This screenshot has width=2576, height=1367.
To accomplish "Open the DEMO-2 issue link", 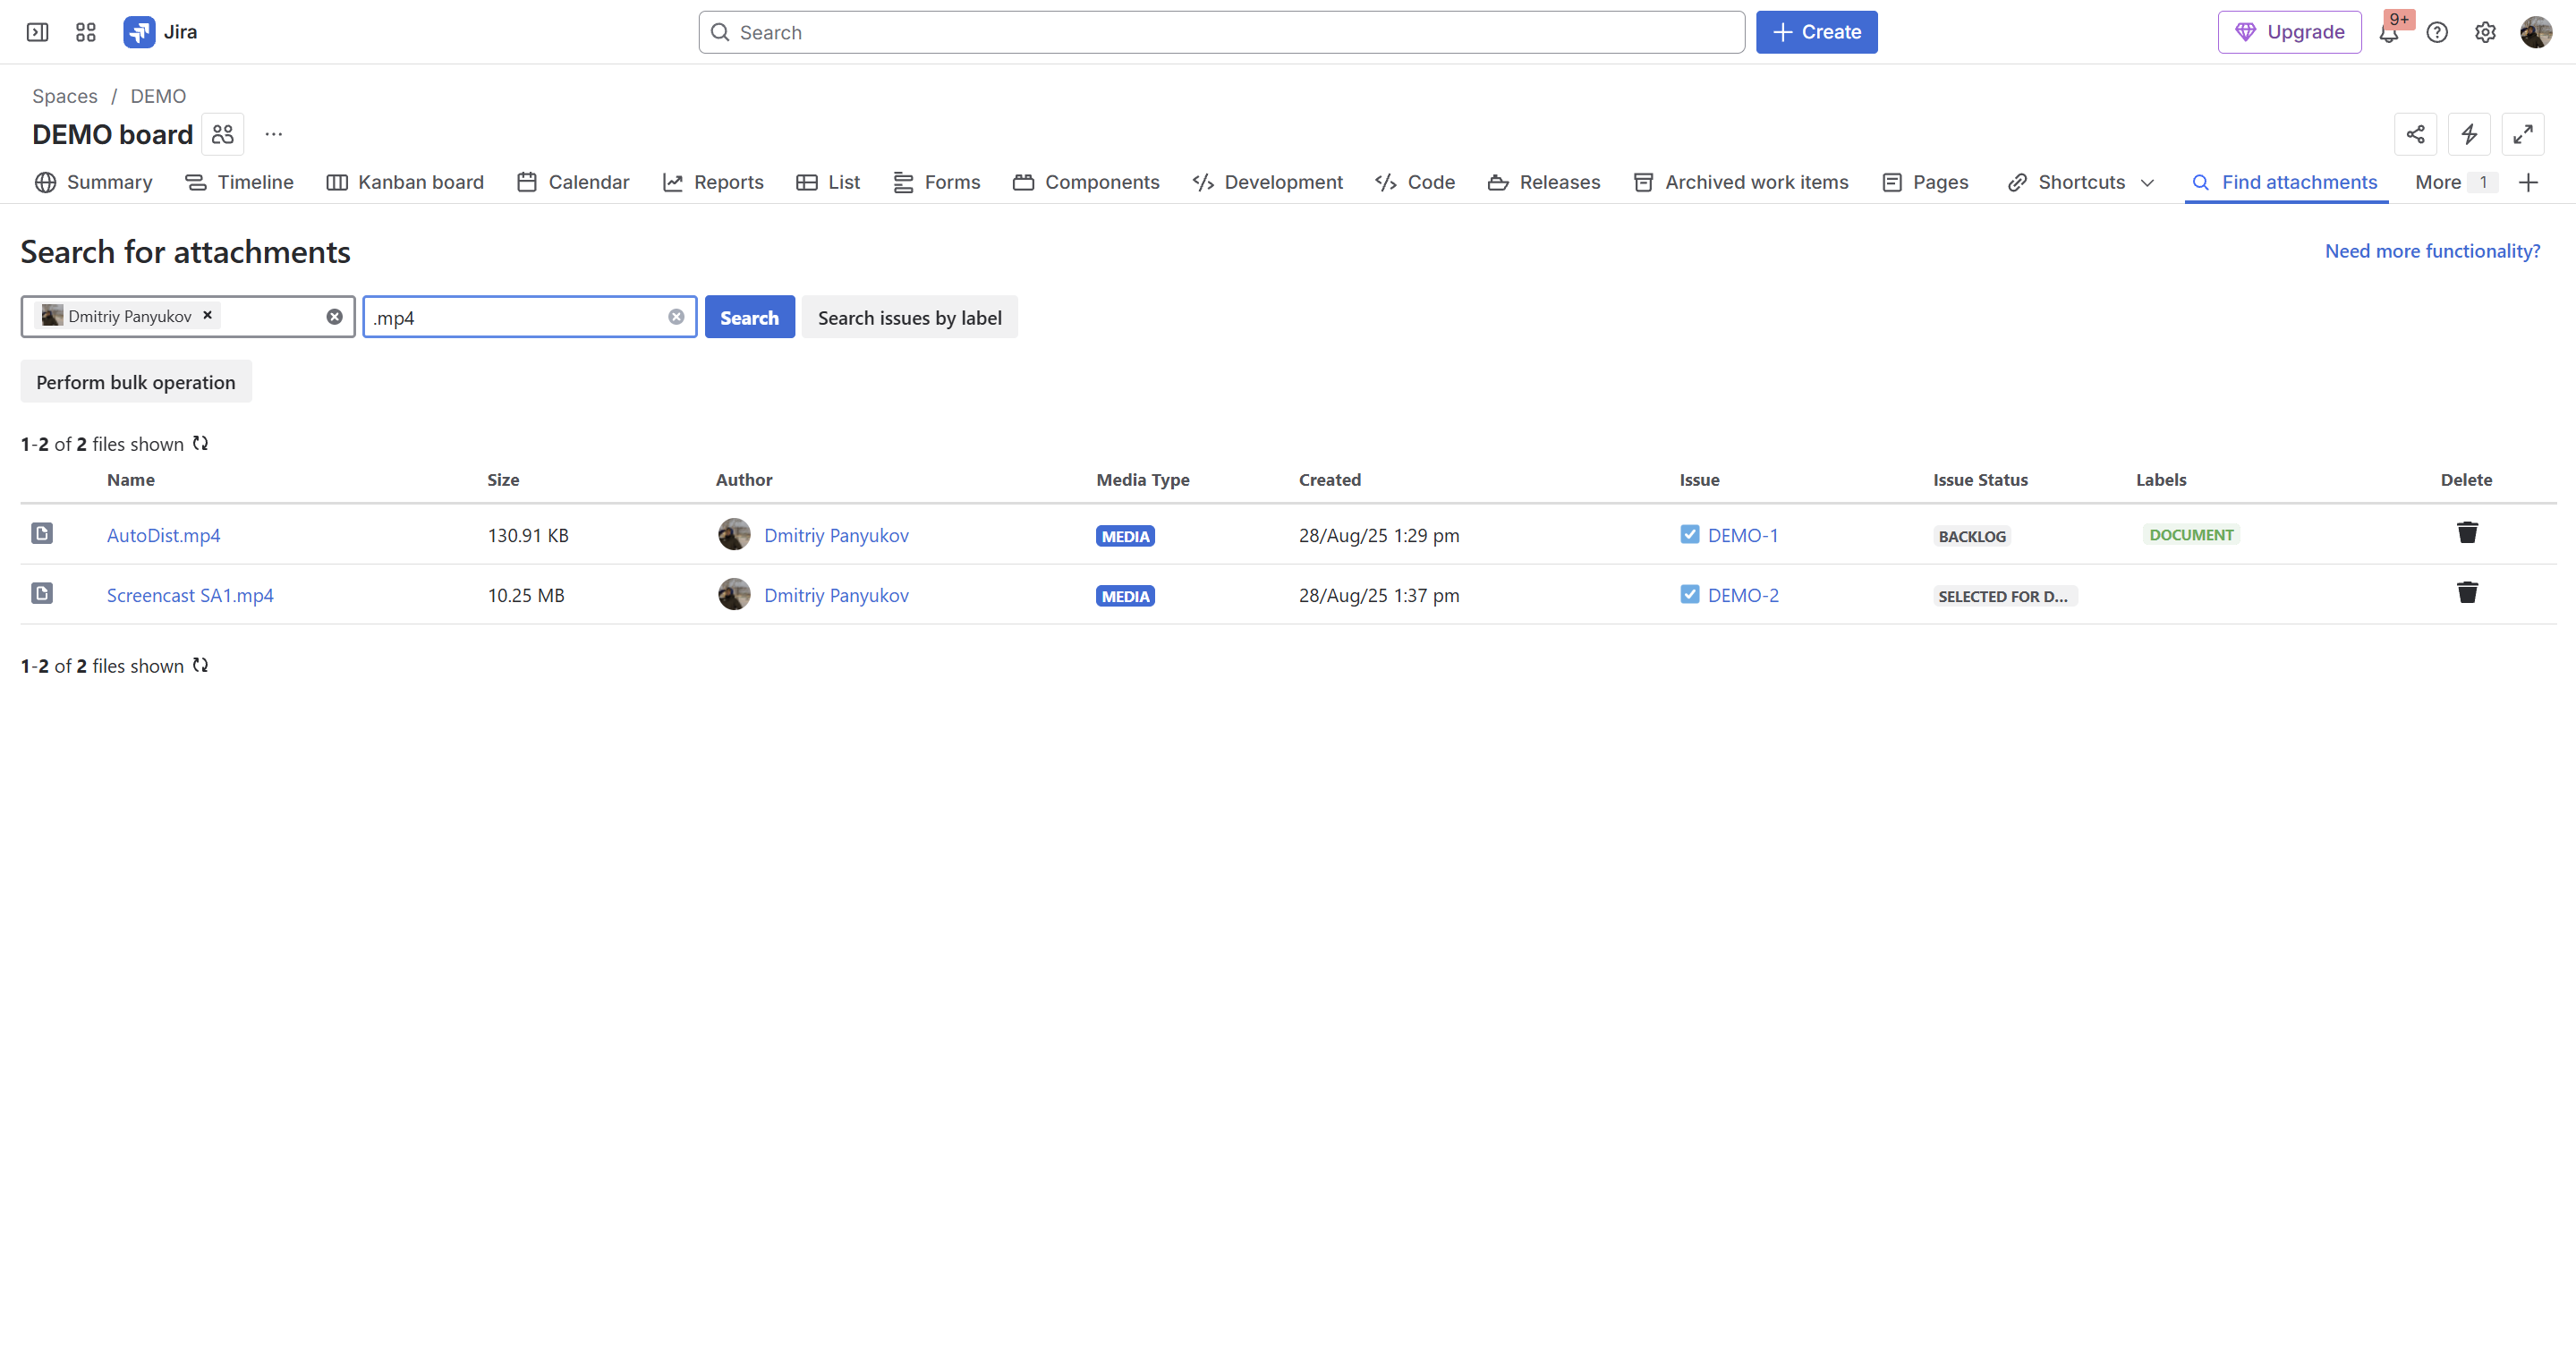I will [1742, 595].
